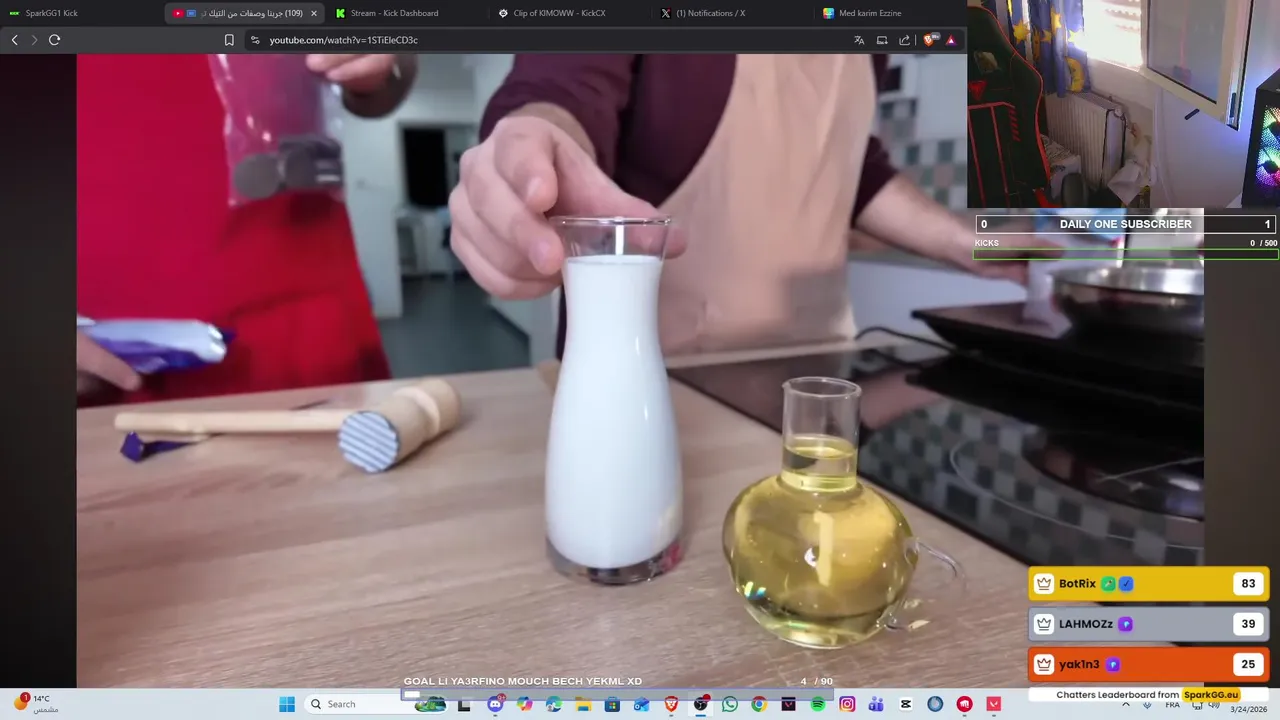Open Brave Shields lion icon
Image resolution: width=1280 pixels, height=720 pixels.
click(929, 40)
